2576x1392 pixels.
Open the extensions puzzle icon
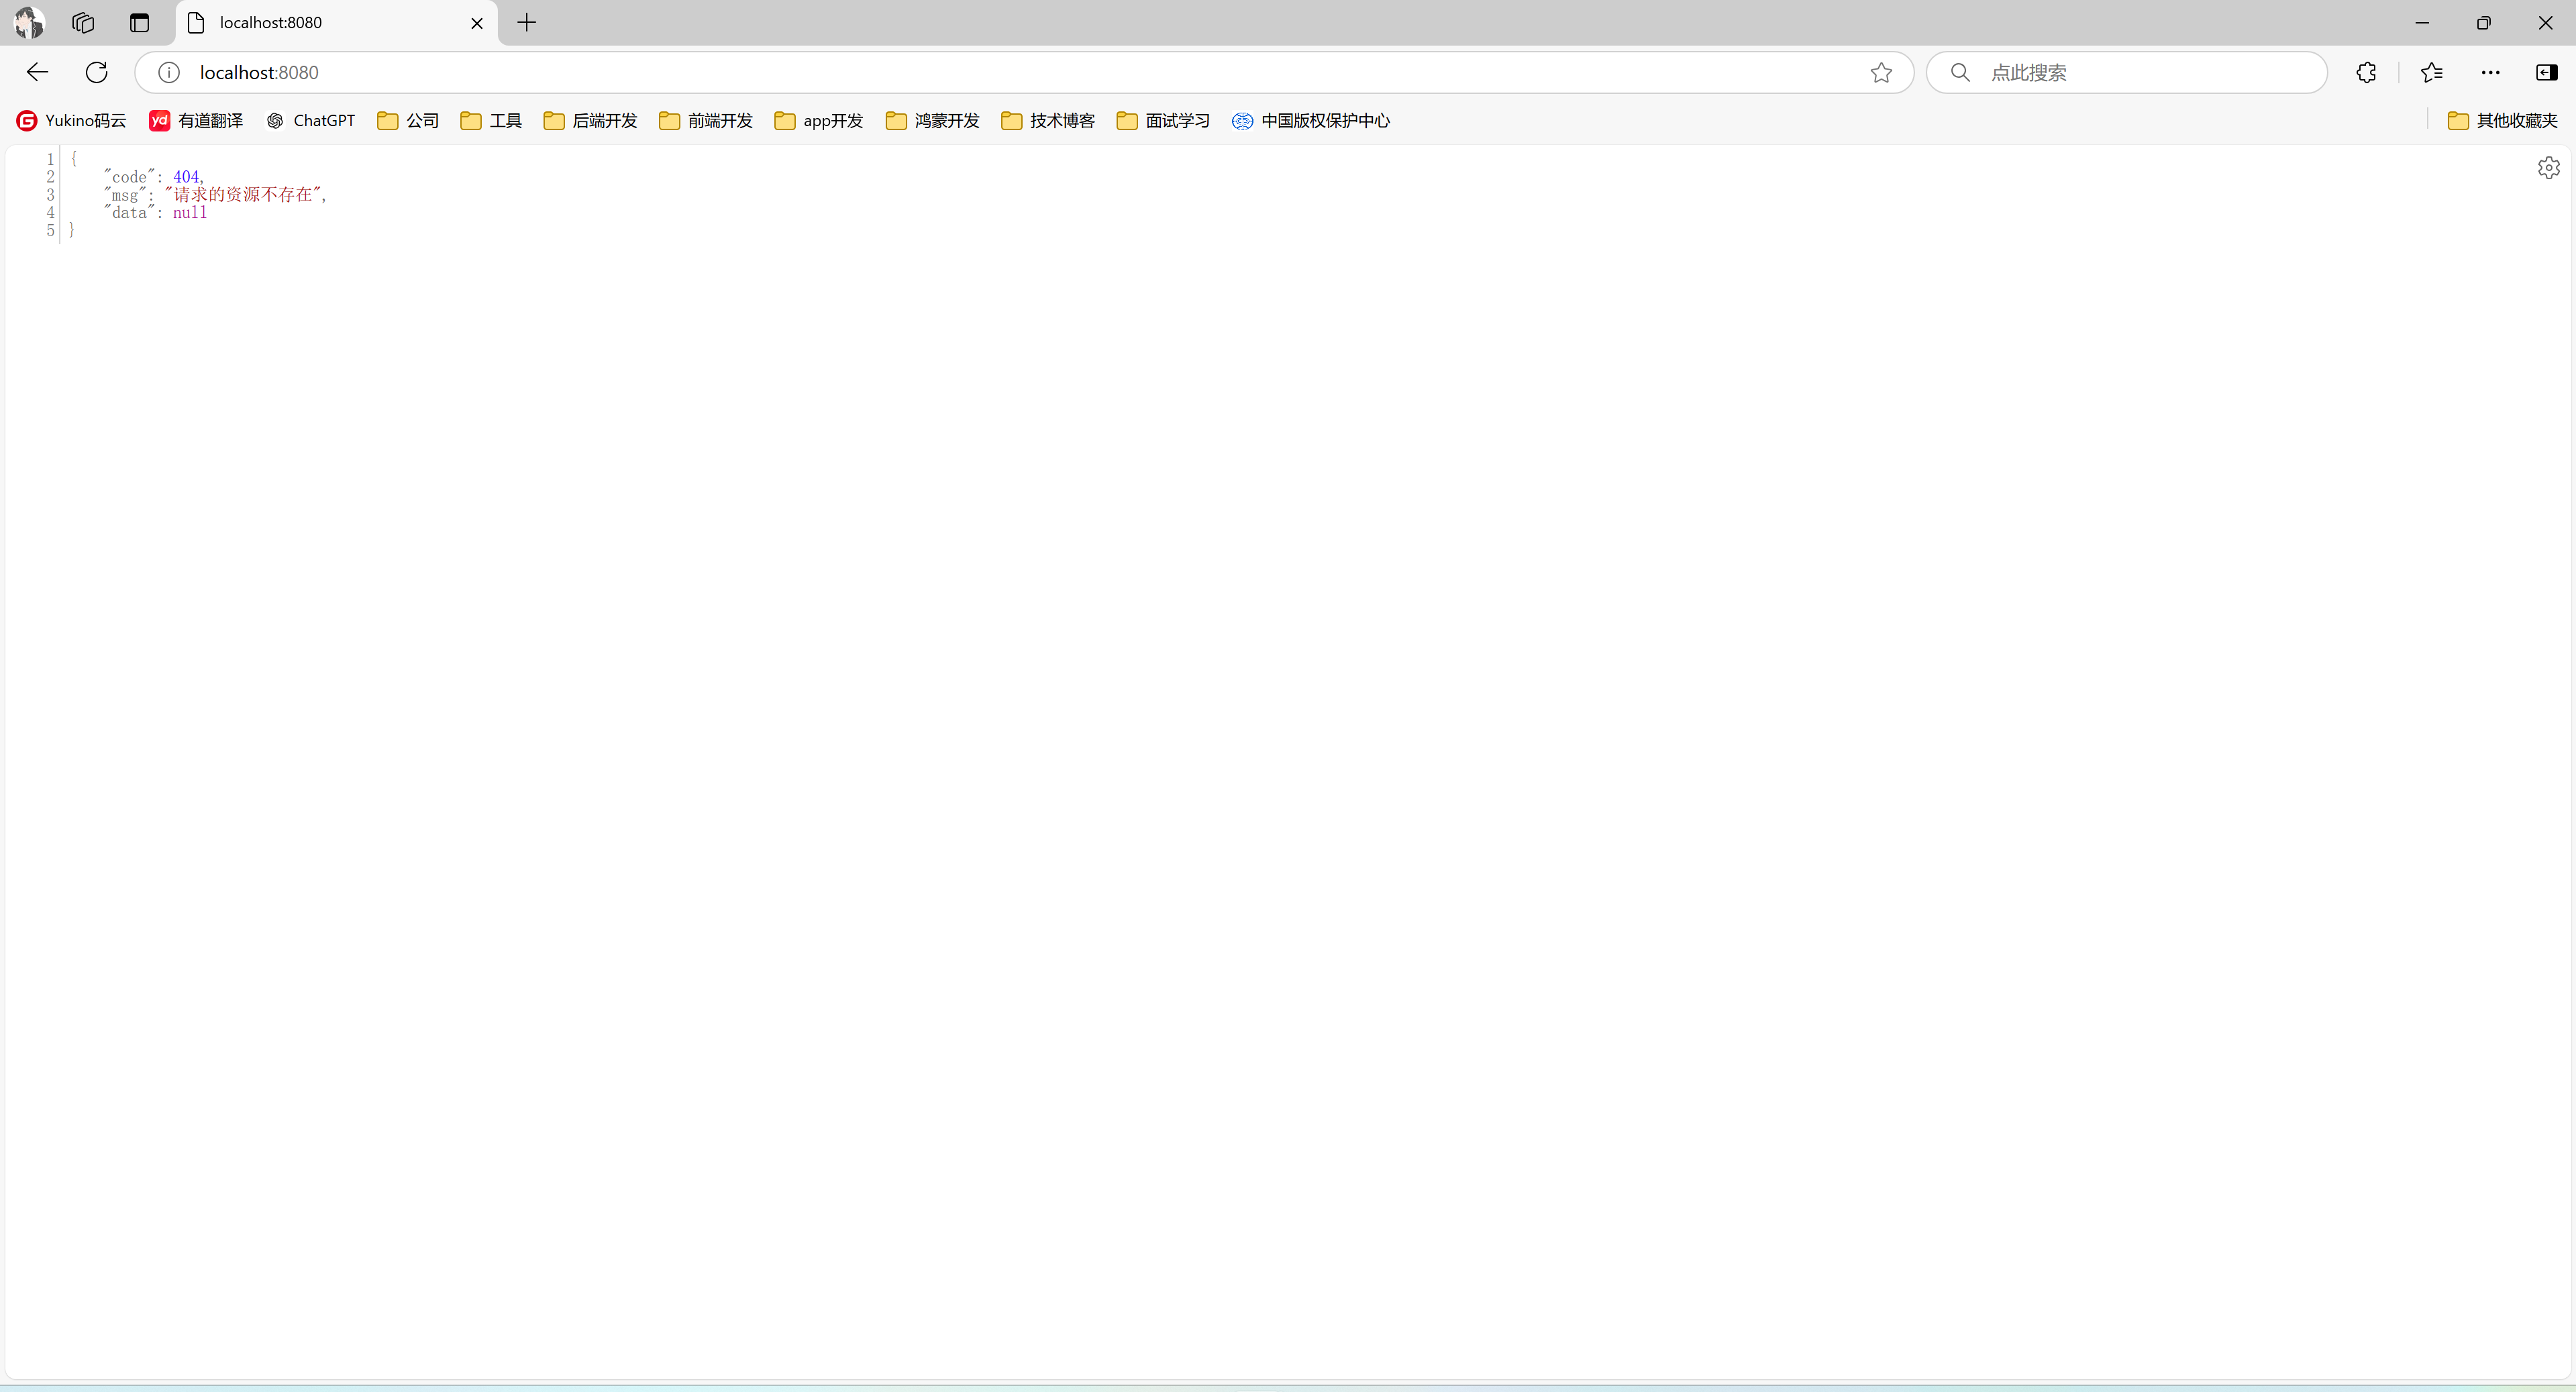2366,72
